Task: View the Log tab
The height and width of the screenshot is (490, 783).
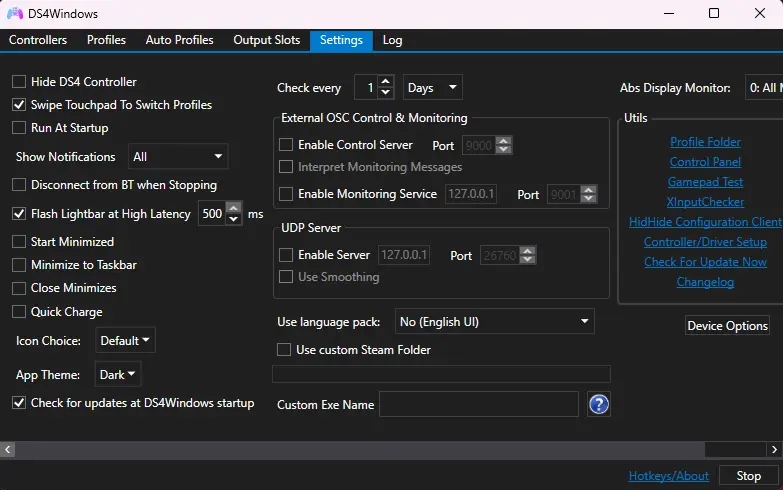Action: (392, 40)
